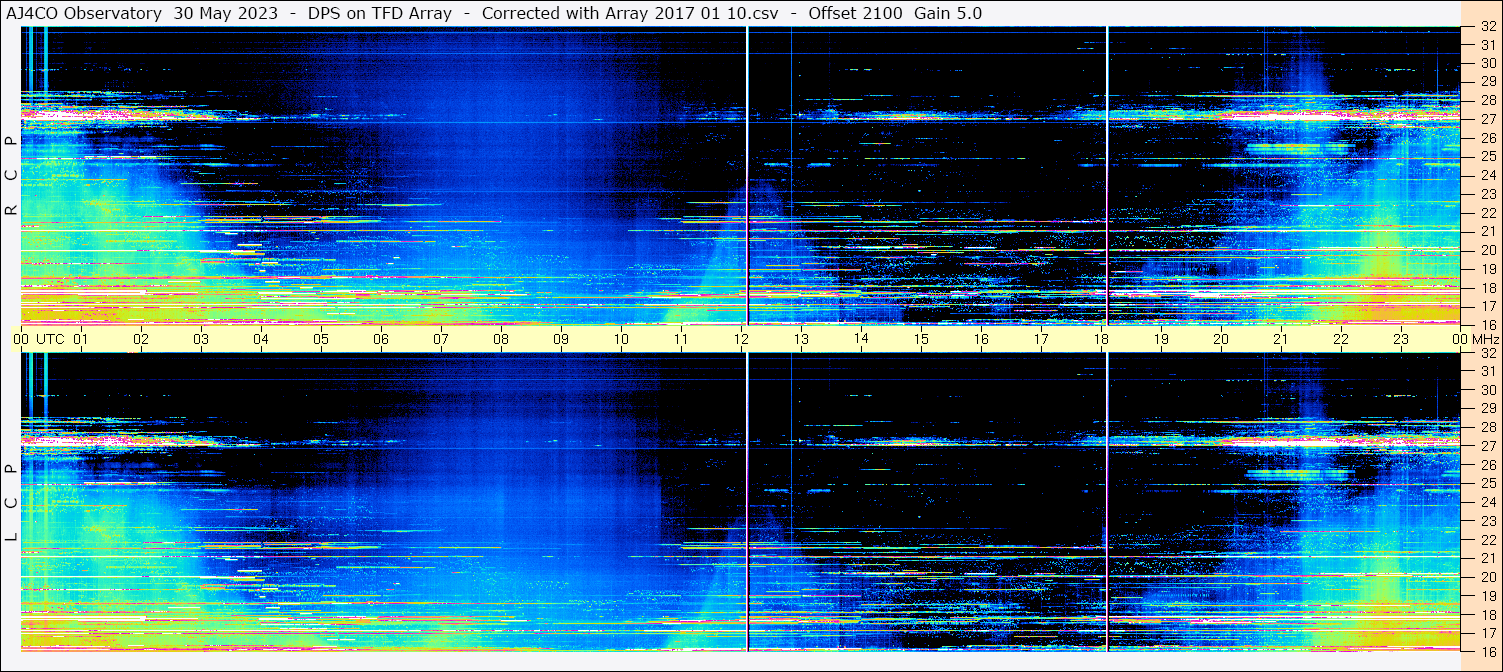
Task: Select the "04" hour mark on time axis
Action: pyautogui.click(x=261, y=339)
